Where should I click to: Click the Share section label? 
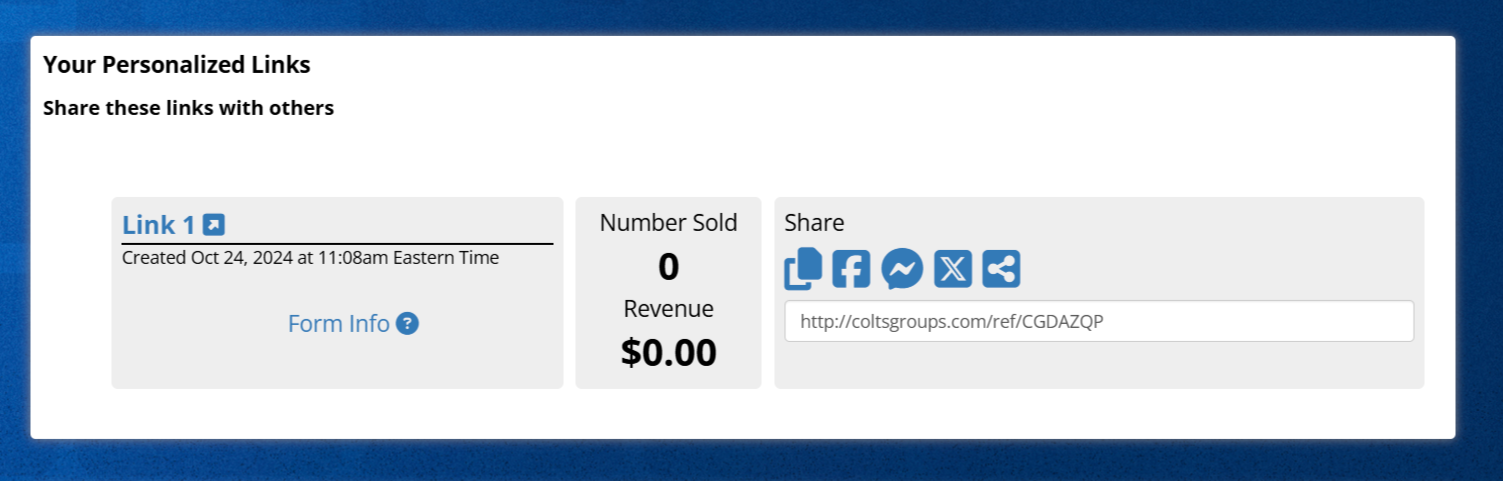click(814, 223)
